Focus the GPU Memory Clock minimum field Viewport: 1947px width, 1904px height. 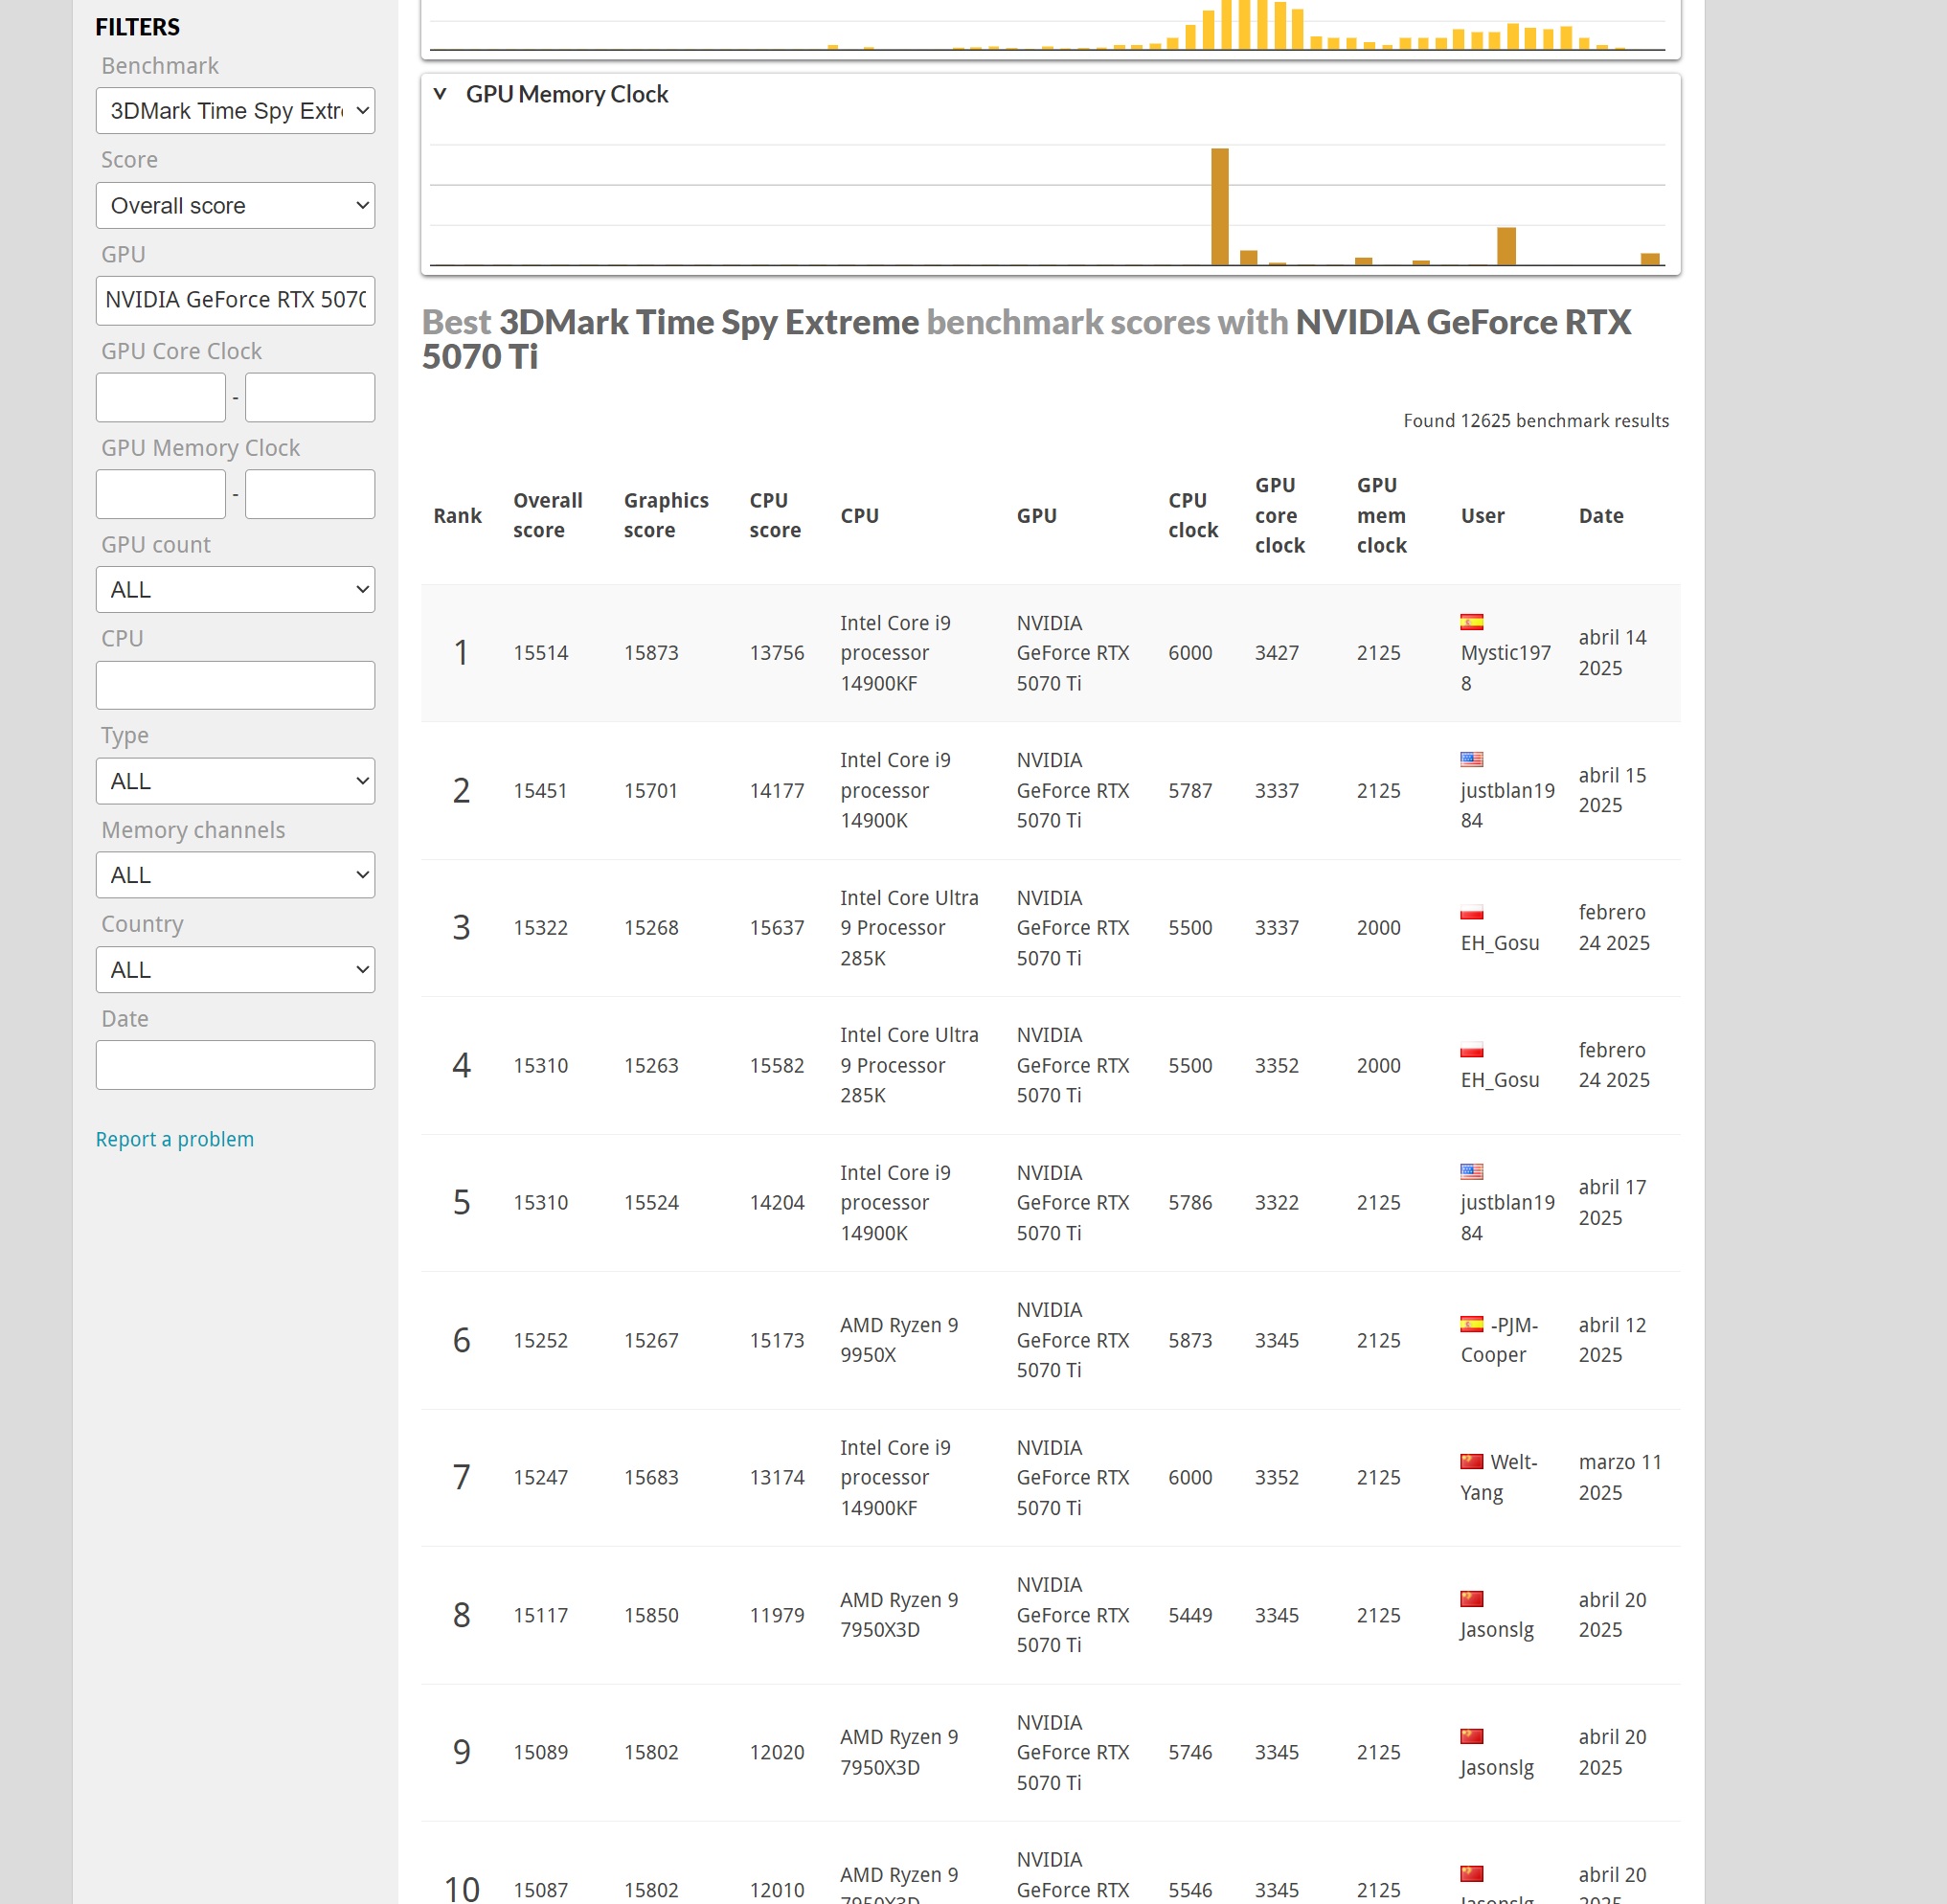tap(161, 494)
